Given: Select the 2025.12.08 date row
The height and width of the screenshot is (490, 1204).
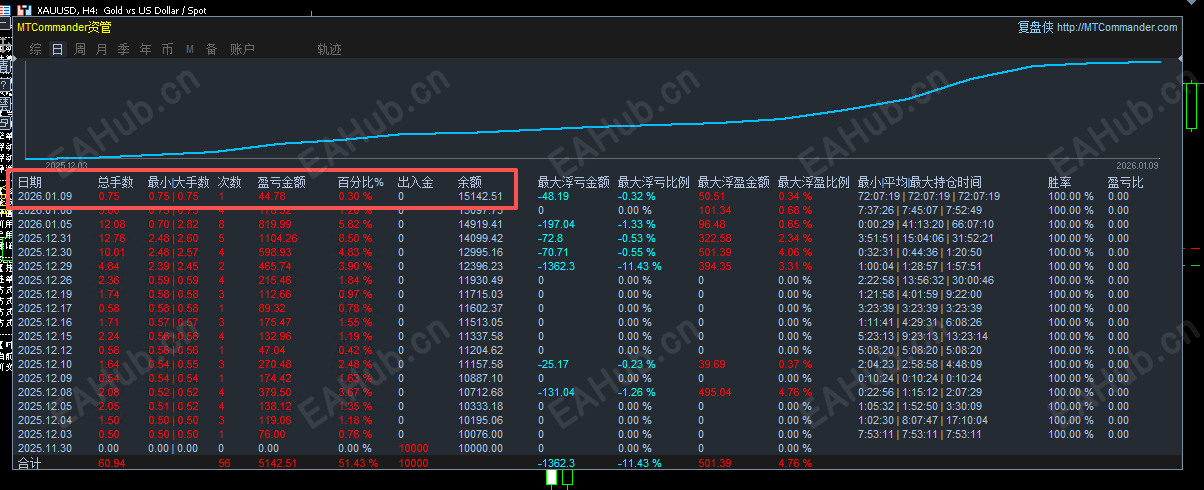Looking at the screenshot, I should (44, 392).
